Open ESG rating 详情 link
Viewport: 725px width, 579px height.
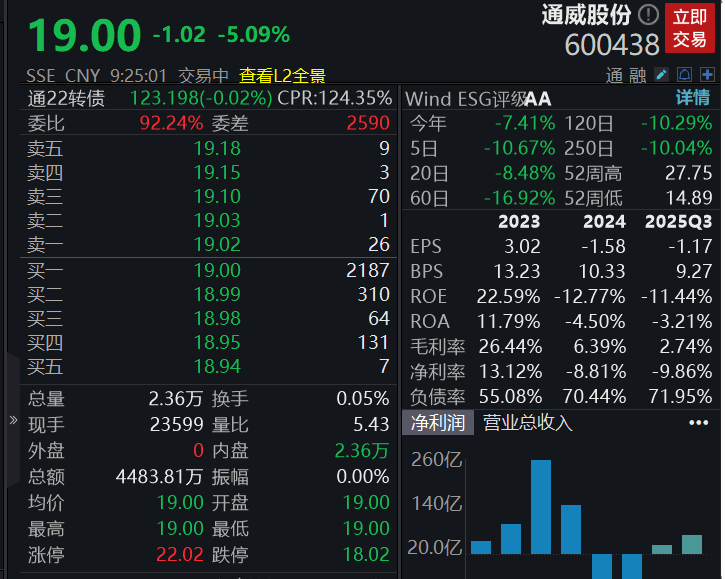[x=693, y=98]
